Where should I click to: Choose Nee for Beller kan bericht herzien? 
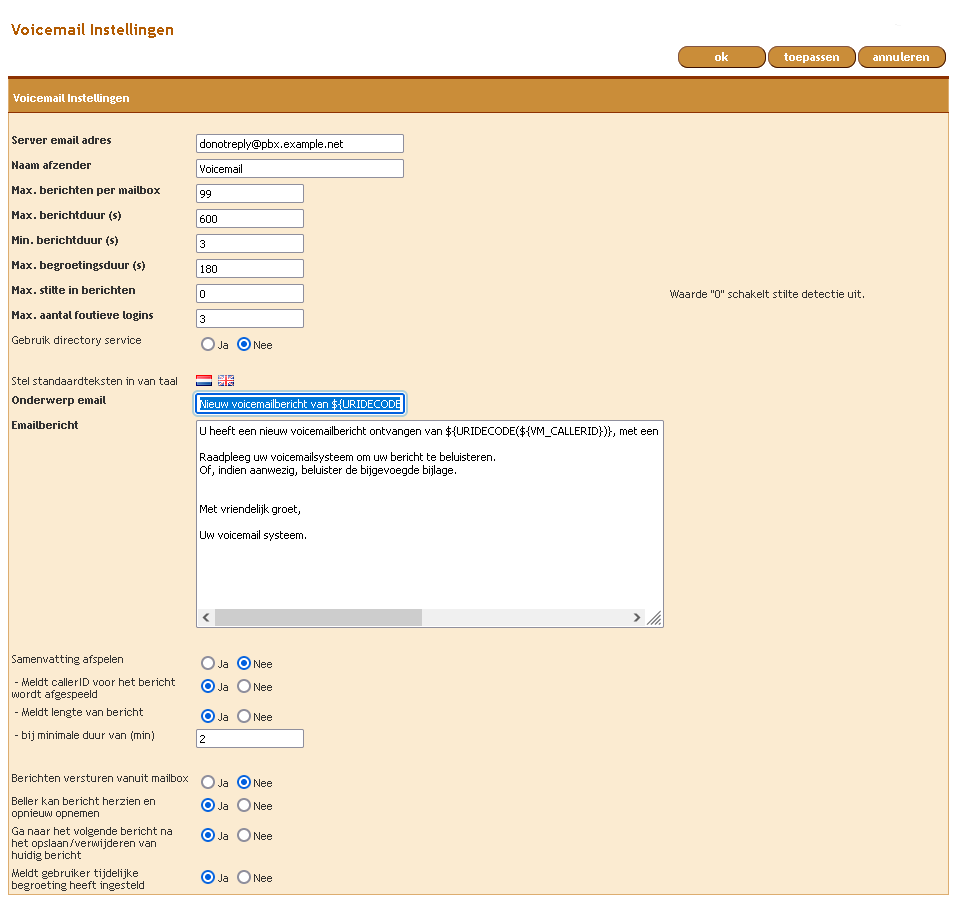(244, 805)
